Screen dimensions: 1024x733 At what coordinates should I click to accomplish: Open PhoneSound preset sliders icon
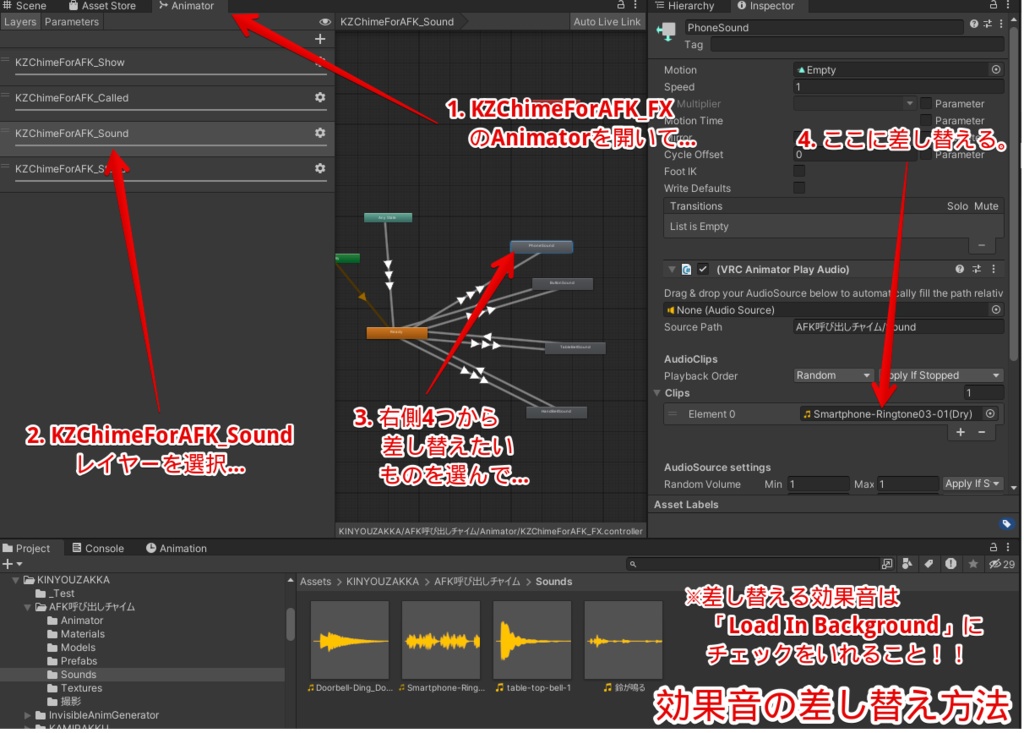[987, 24]
